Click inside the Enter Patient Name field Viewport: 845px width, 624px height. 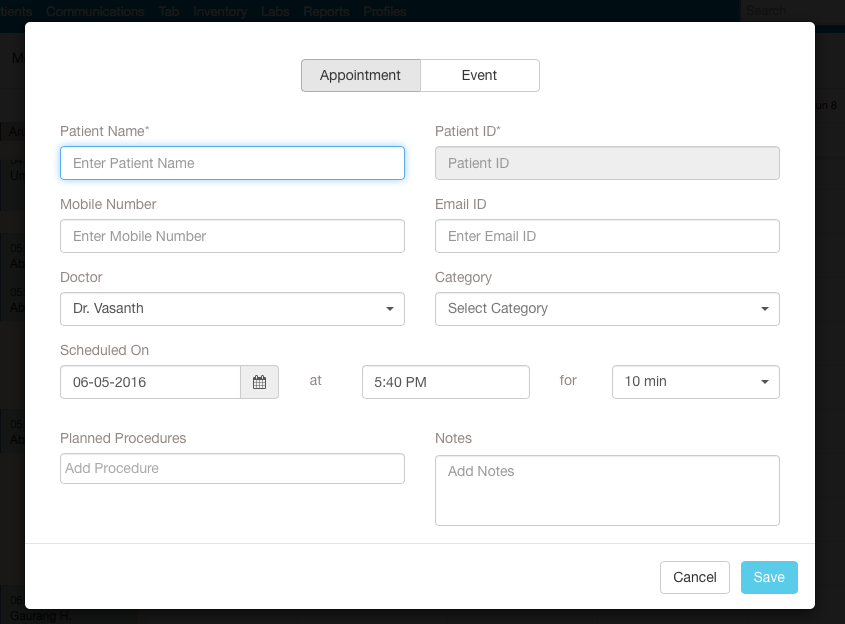pos(232,163)
